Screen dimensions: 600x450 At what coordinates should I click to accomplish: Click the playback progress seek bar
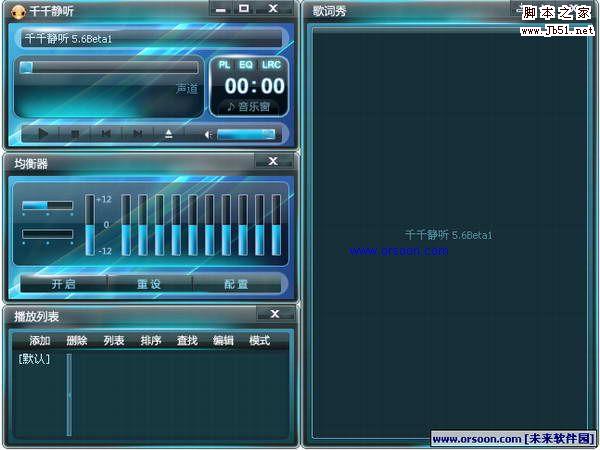coord(109,68)
